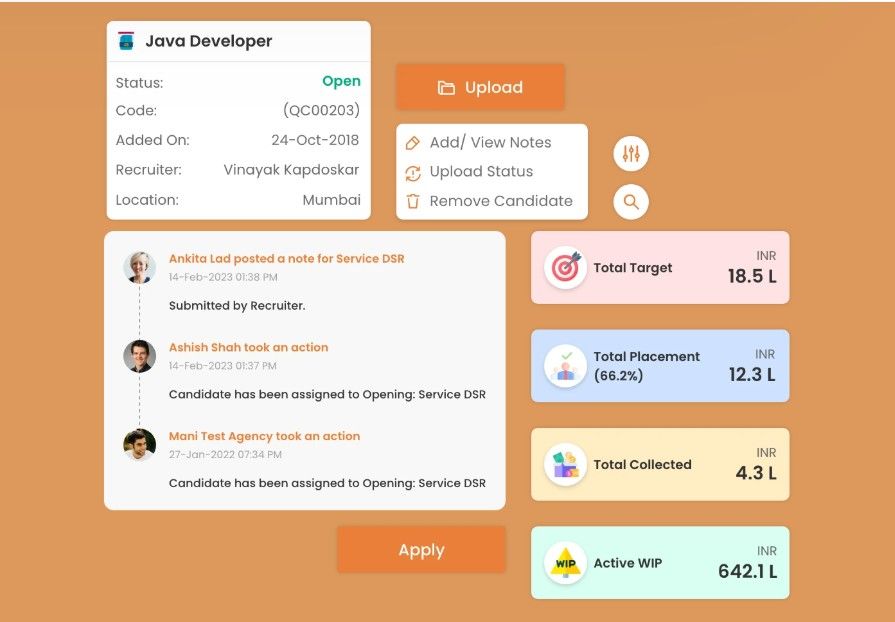Click the trash icon beside Remove Candidate
Screen dimensions: 895x622
413,201
